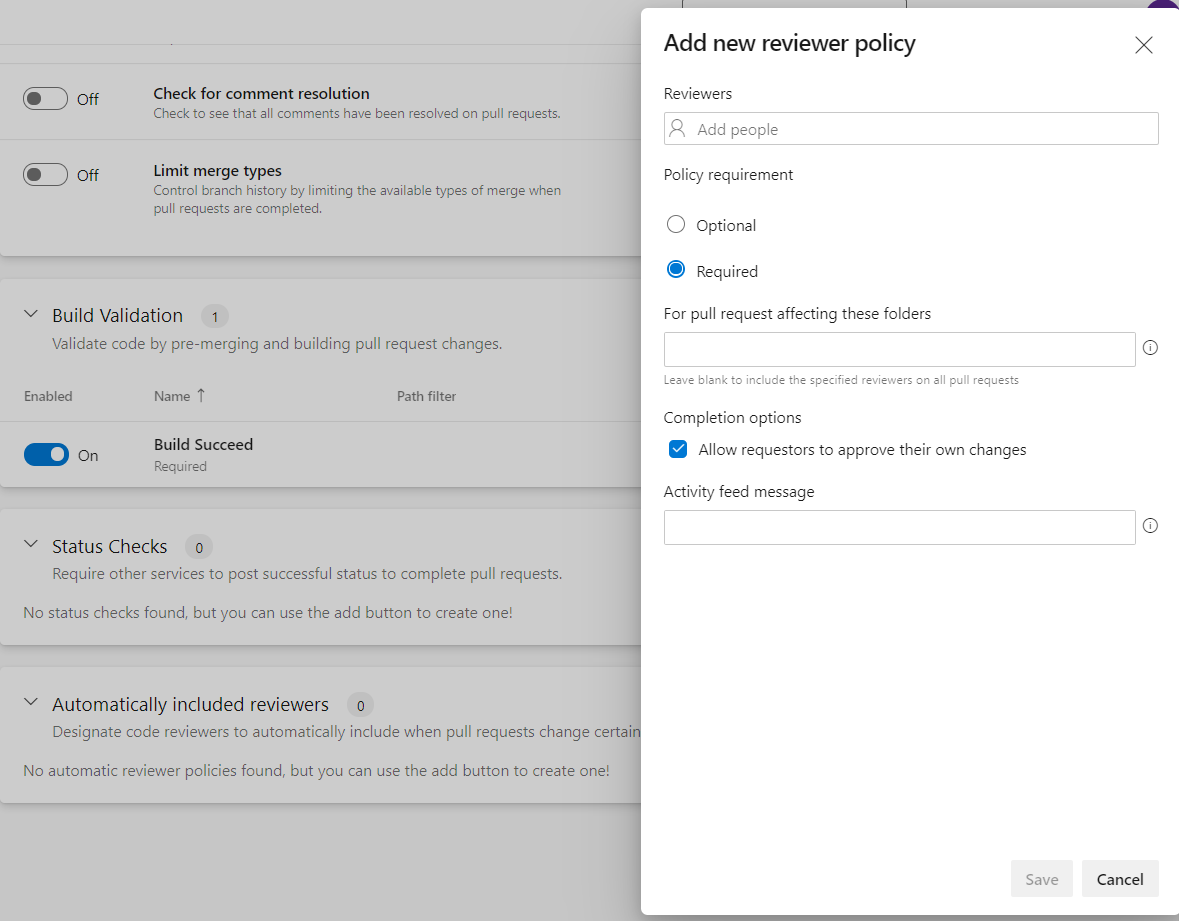Sort by Name column arrow
1179x921 pixels.
pyautogui.click(x=201, y=395)
